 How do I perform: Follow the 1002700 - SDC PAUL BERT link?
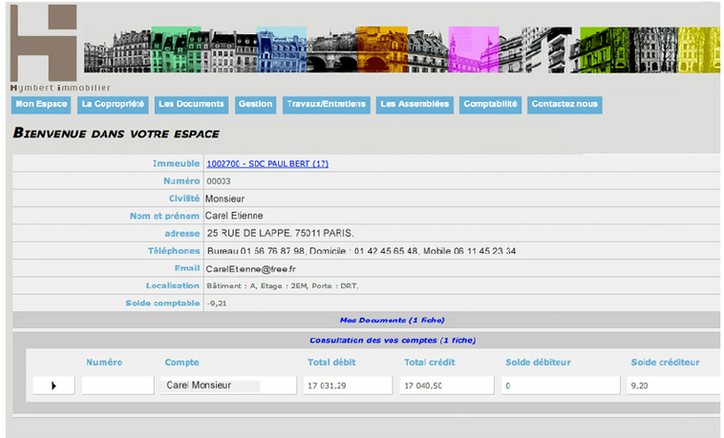point(267,164)
